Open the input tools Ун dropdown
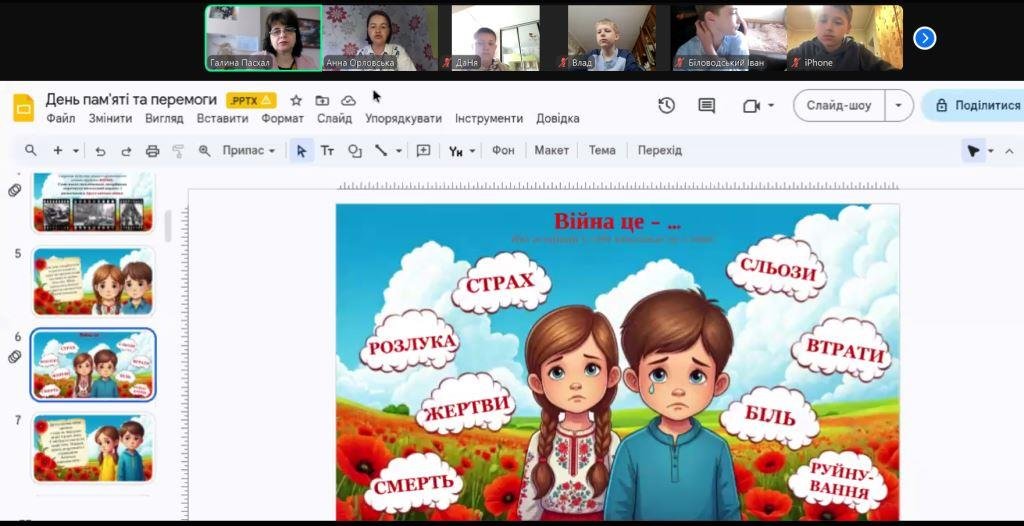 pyautogui.click(x=462, y=151)
